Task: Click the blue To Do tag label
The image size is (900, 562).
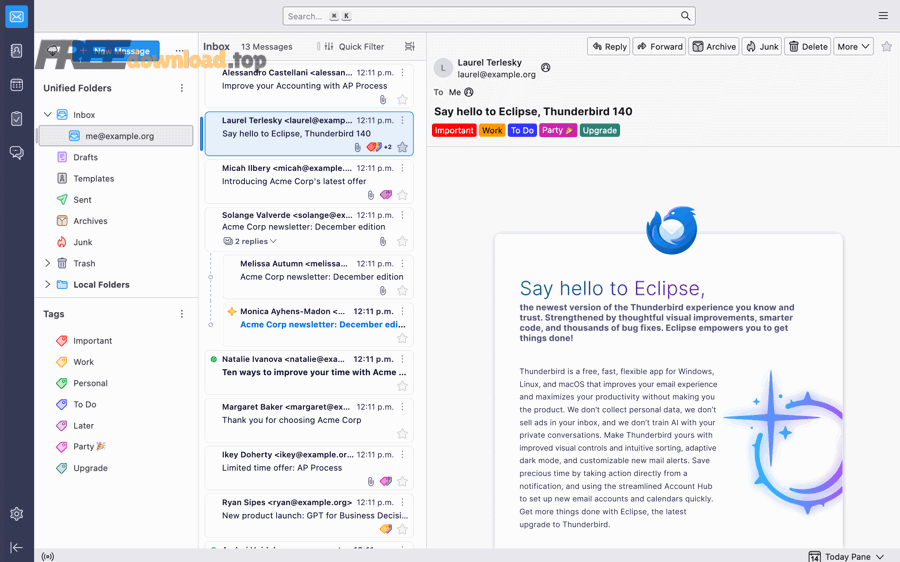Action: coord(522,130)
